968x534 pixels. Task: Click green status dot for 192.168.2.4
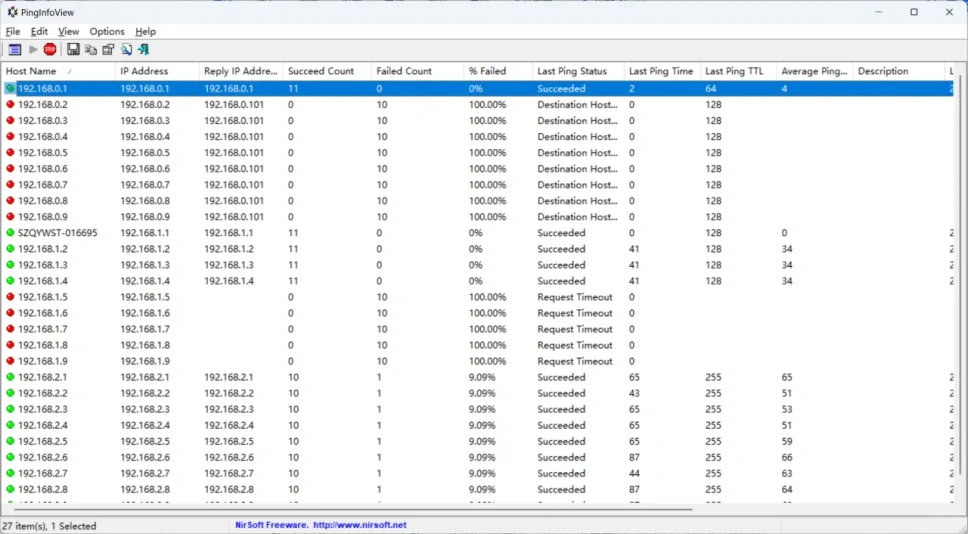point(10,425)
